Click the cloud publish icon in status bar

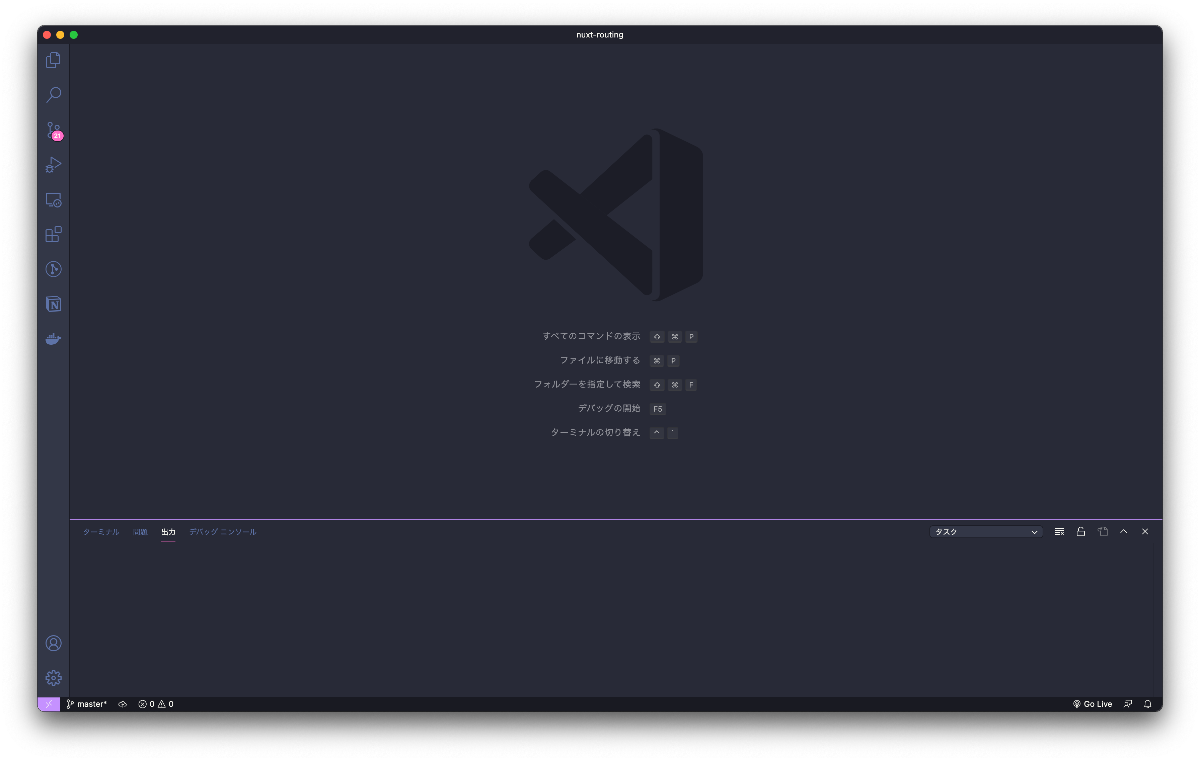click(x=123, y=704)
